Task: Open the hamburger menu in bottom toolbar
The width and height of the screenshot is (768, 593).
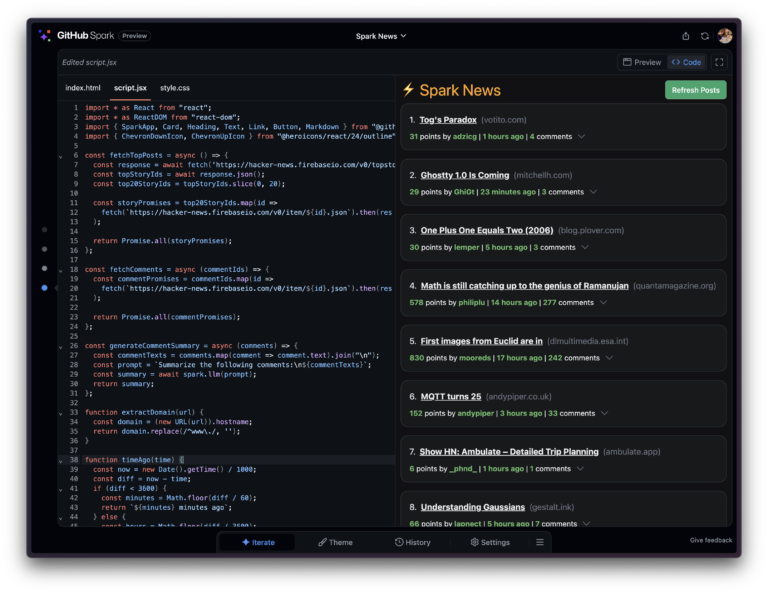Action: tap(540, 542)
